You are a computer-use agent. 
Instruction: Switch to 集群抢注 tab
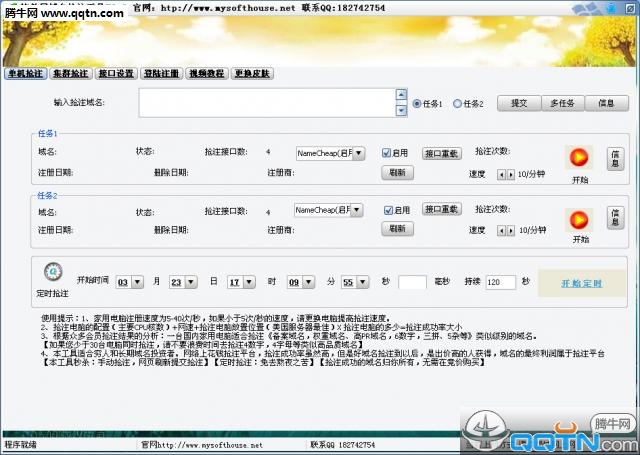point(71,73)
